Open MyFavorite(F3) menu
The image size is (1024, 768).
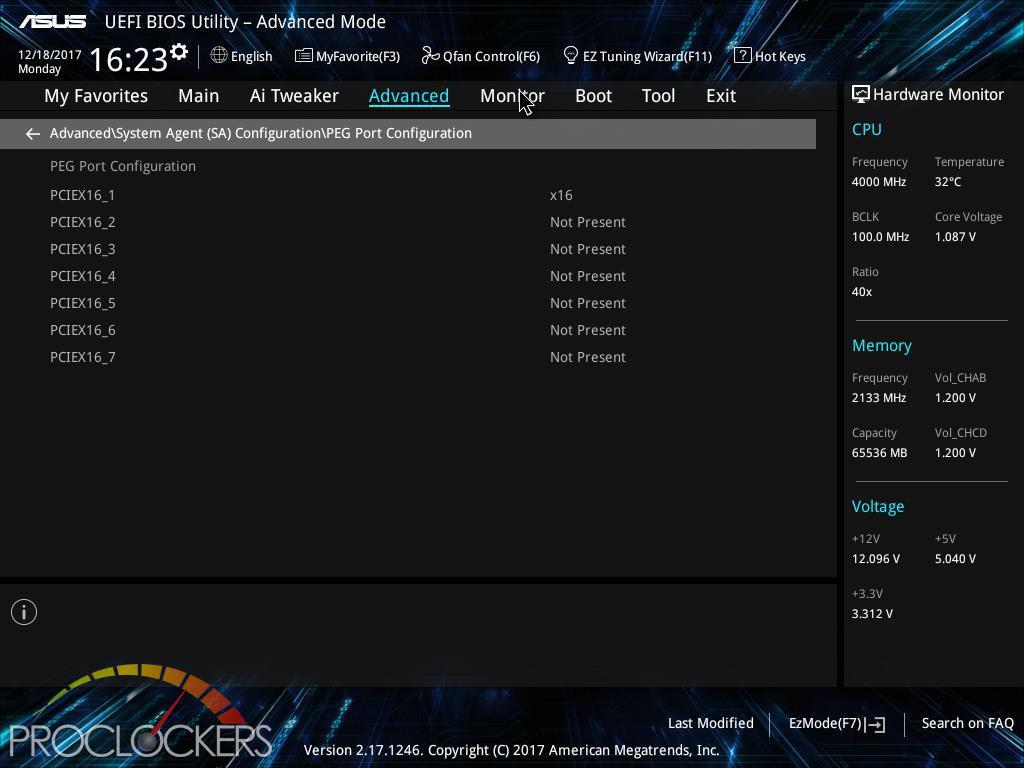(358, 57)
